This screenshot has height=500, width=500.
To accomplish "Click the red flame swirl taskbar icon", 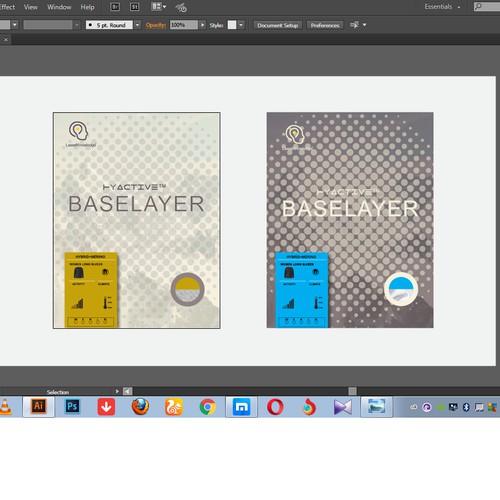I will click(x=309, y=407).
